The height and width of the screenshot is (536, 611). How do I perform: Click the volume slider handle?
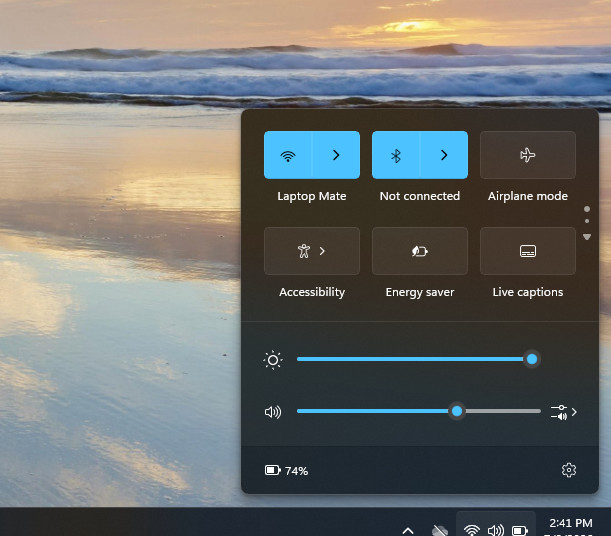(457, 411)
